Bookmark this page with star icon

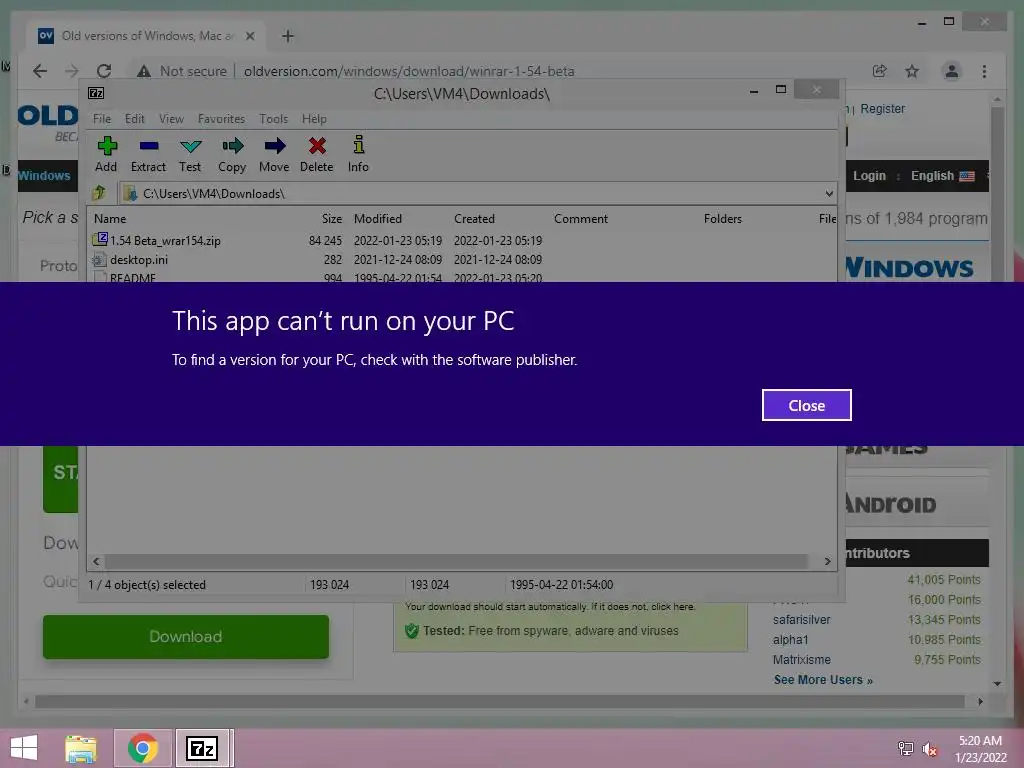[912, 71]
